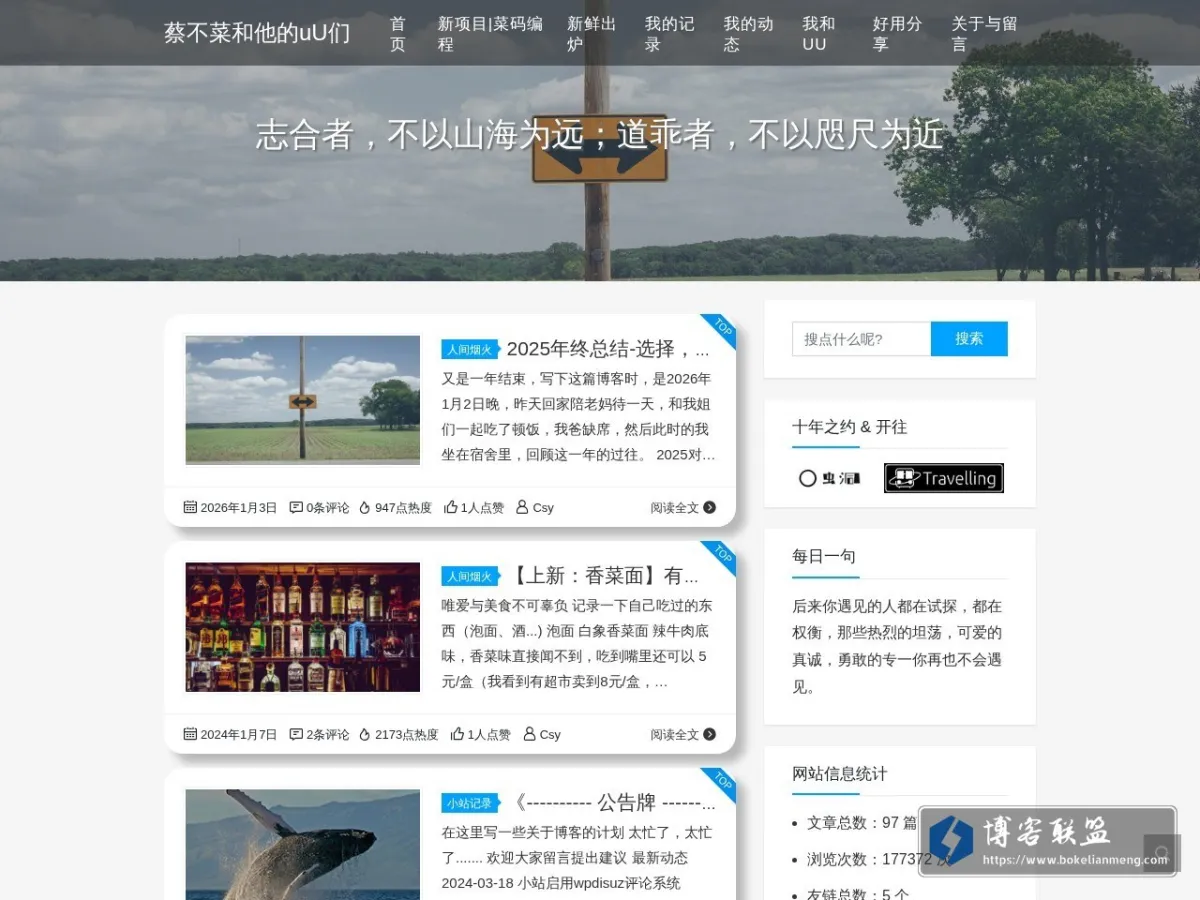Click the 网站信息统计 widget heading
This screenshot has height=900, width=1200.
click(840, 774)
